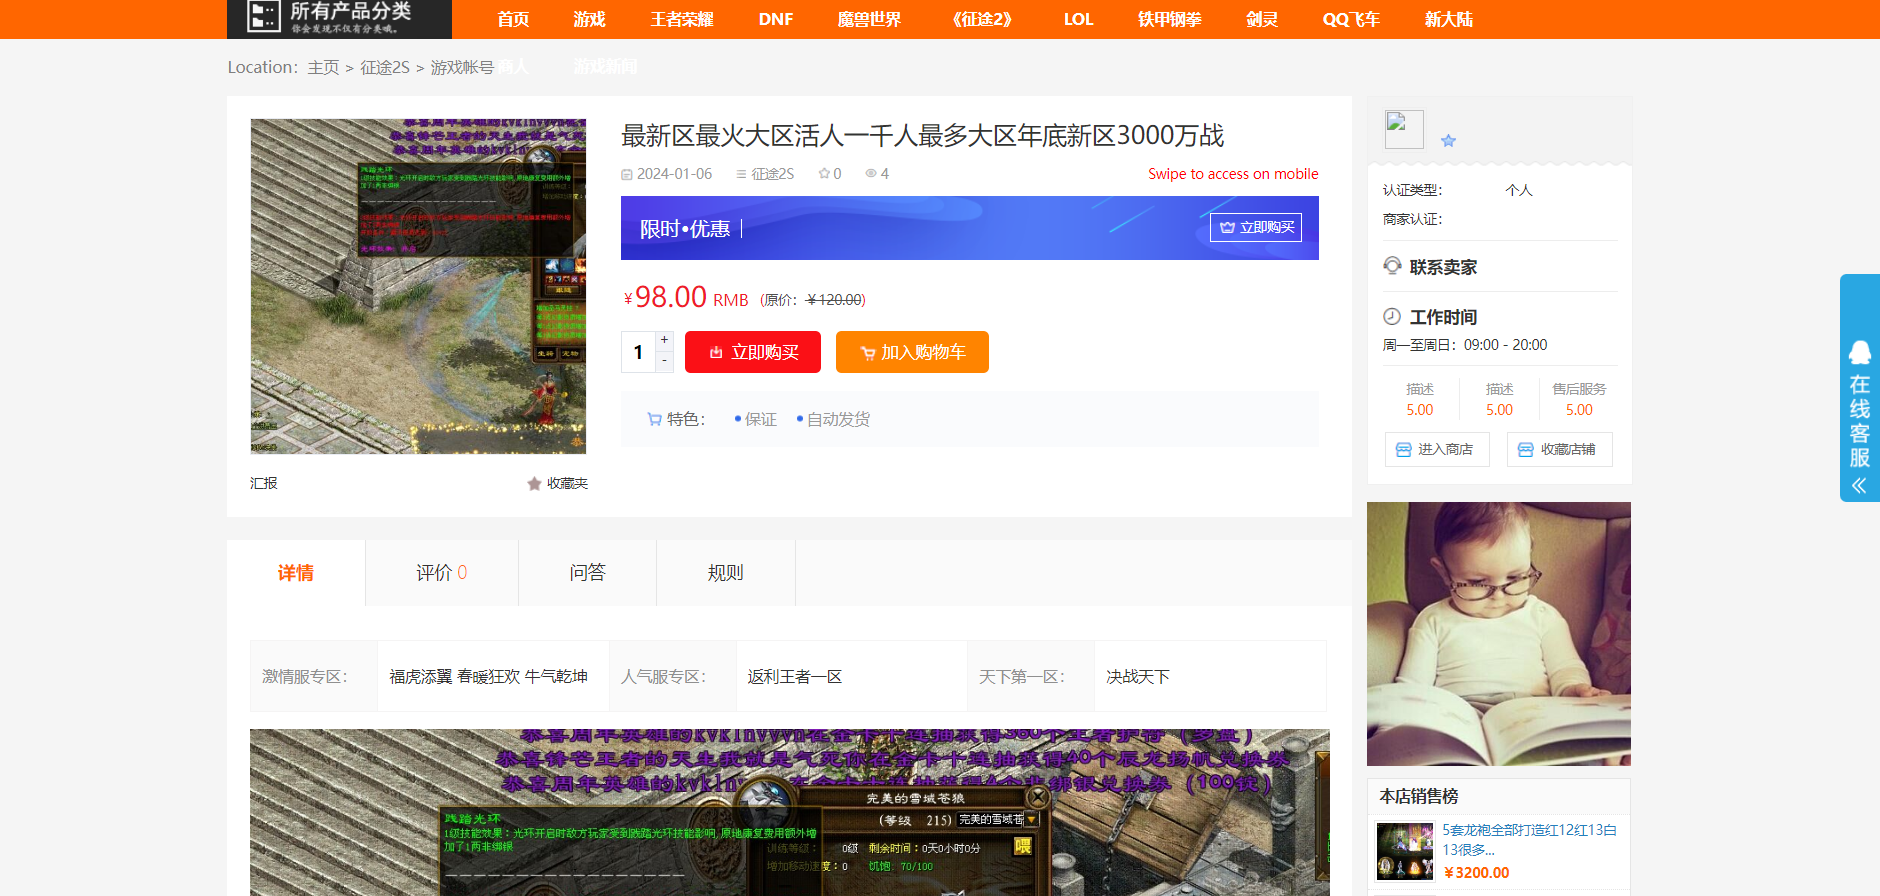This screenshot has height=896, width=1880.
Task: Click Swipe to access on mobile
Action: click(x=1233, y=174)
